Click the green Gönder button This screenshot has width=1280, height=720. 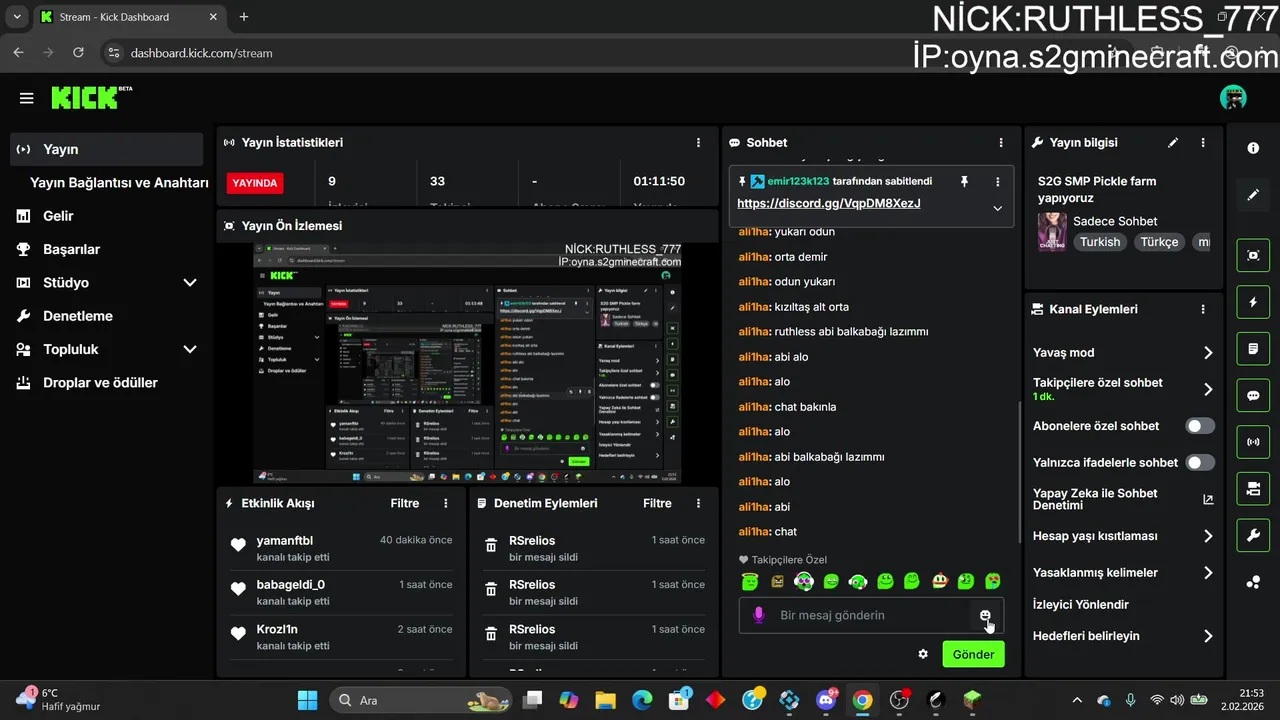[x=973, y=655]
